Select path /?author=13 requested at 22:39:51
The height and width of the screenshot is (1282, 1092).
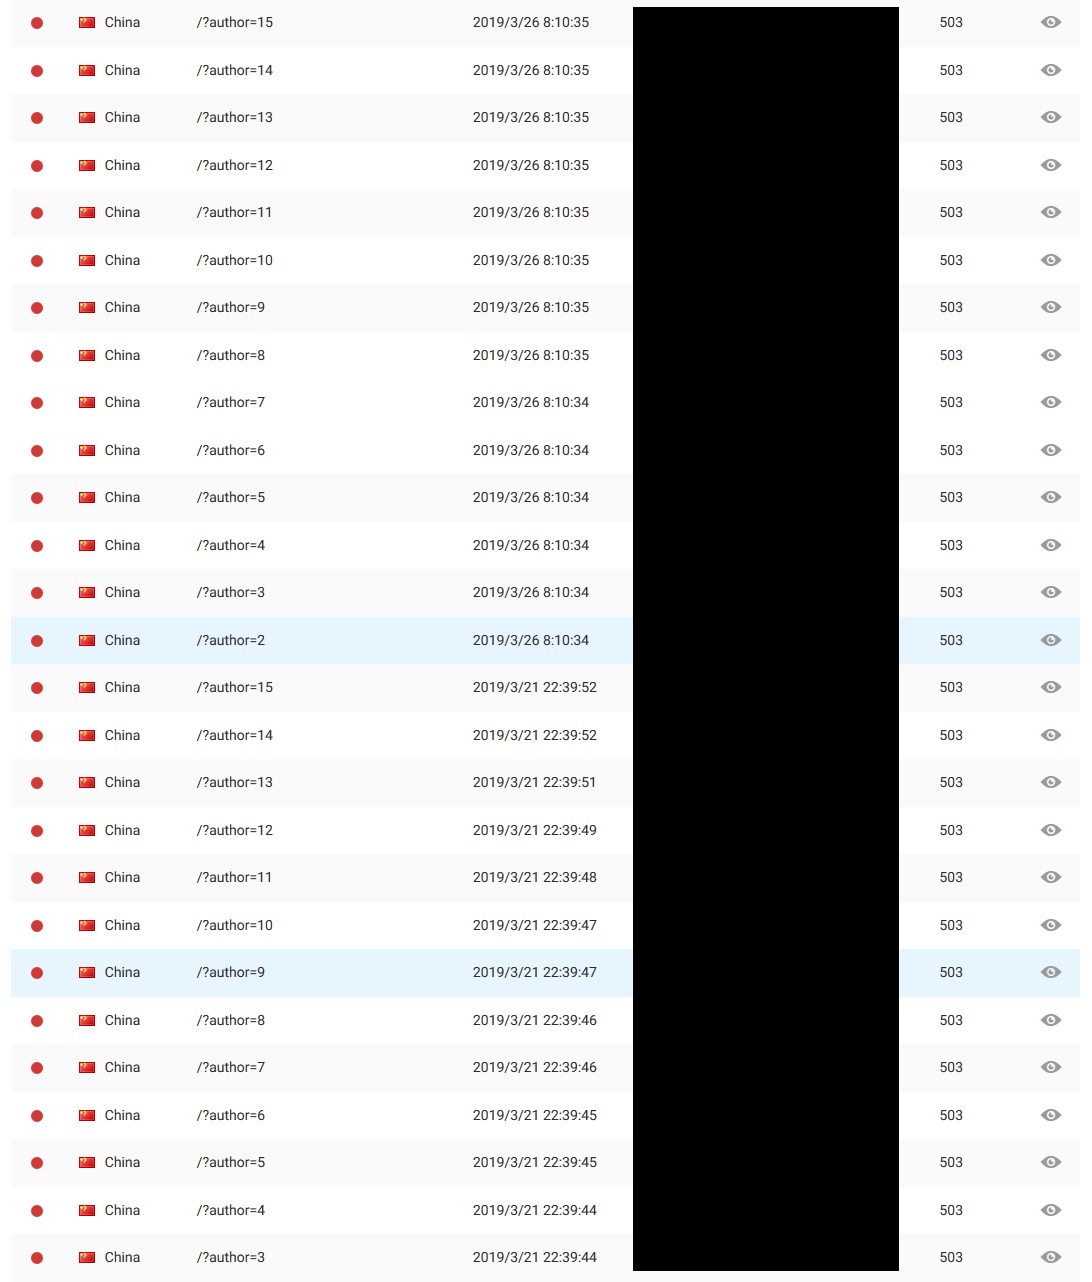click(x=235, y=782)
